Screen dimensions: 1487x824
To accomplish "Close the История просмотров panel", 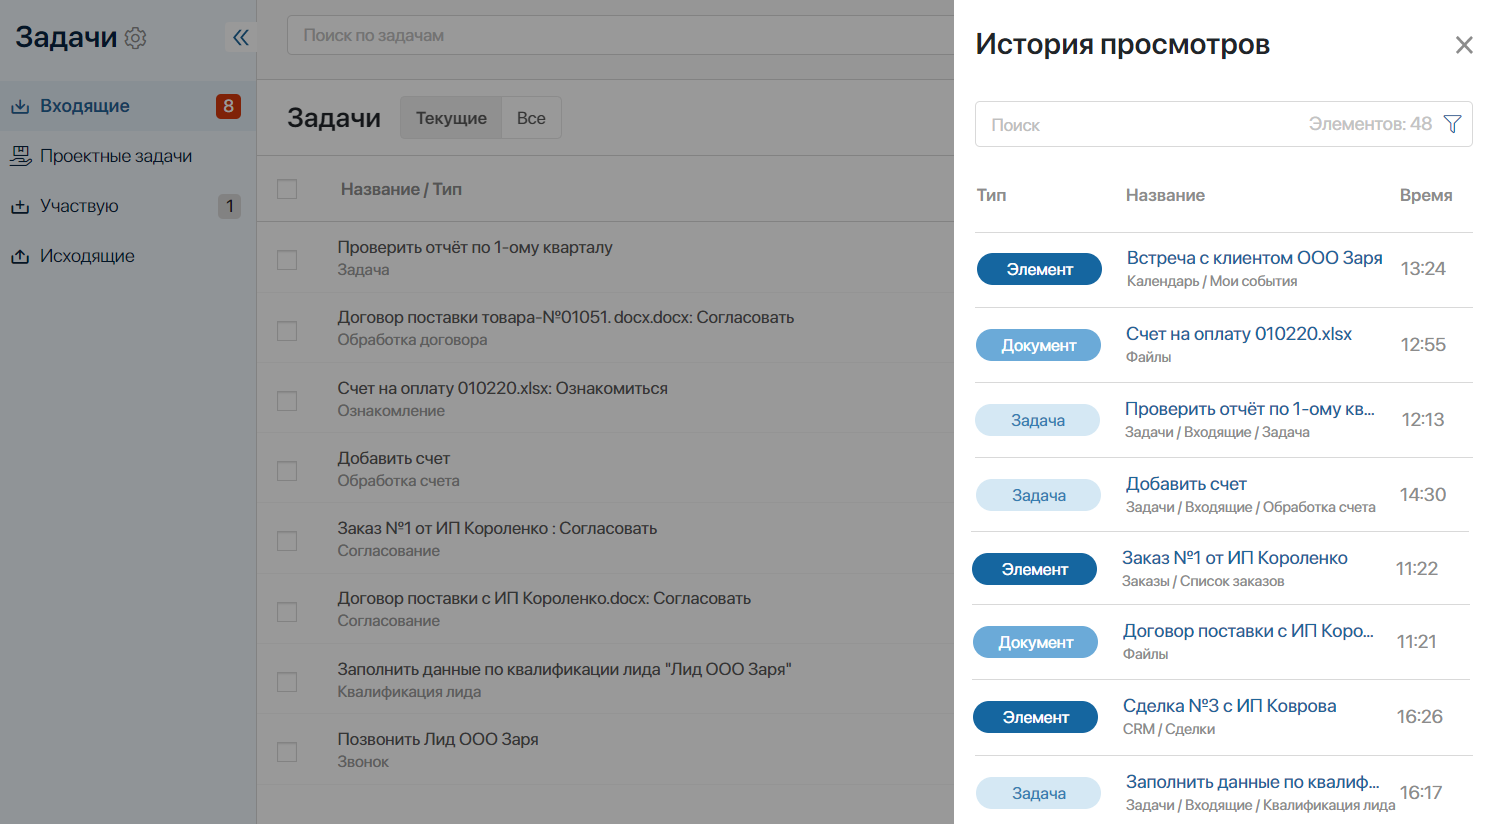I will pos(1464,45).
